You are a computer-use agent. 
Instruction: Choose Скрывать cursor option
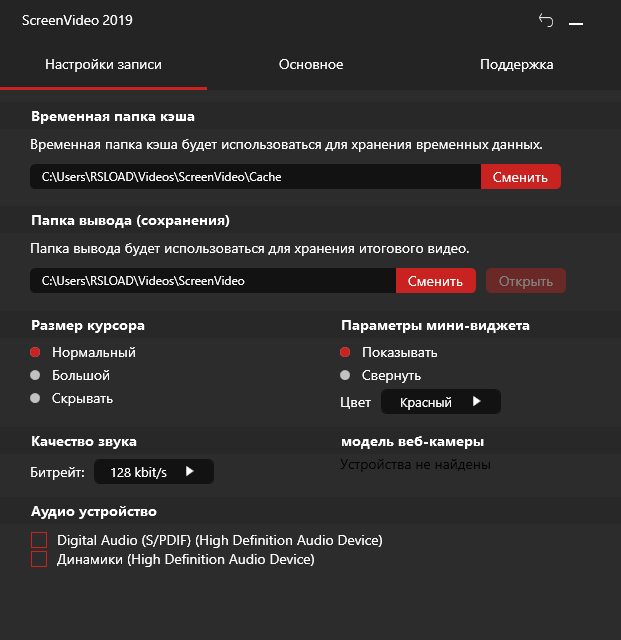click(x=35, y=398)
